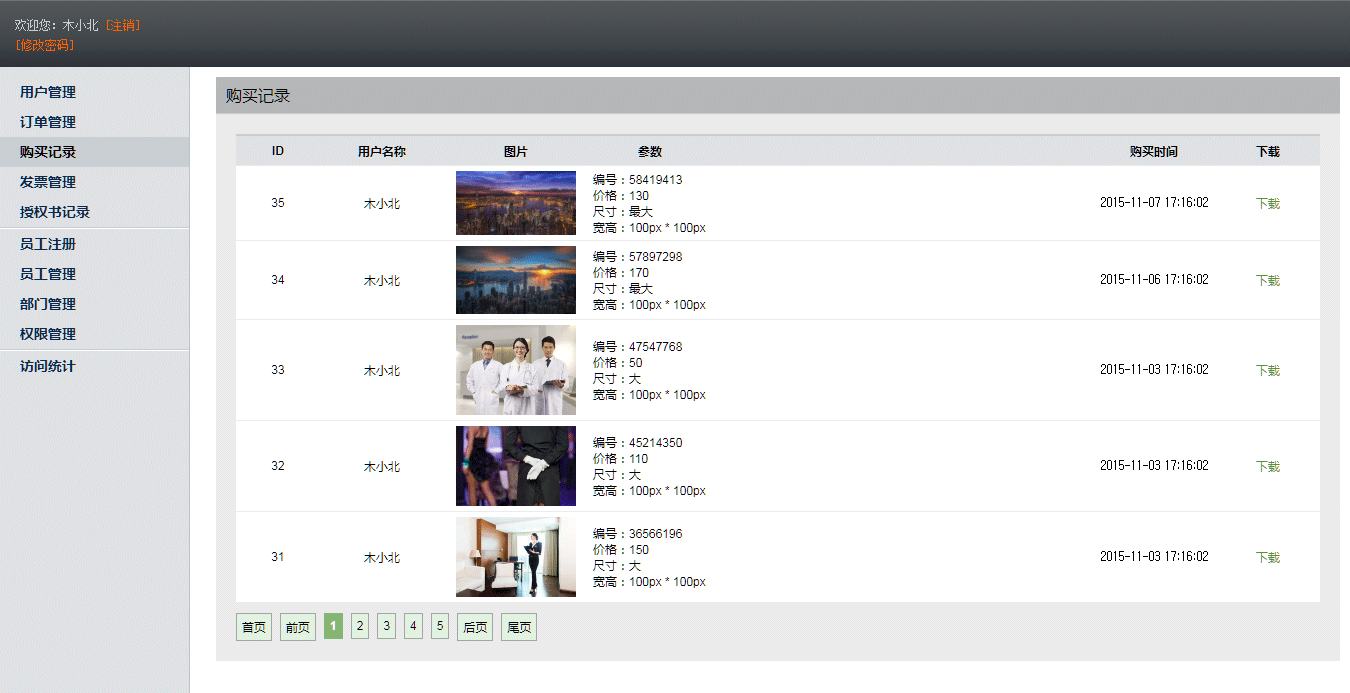Click 编号 58419413 text
Screen dimensions: 1350x693
pyautogui.click(x=638, y=180)
